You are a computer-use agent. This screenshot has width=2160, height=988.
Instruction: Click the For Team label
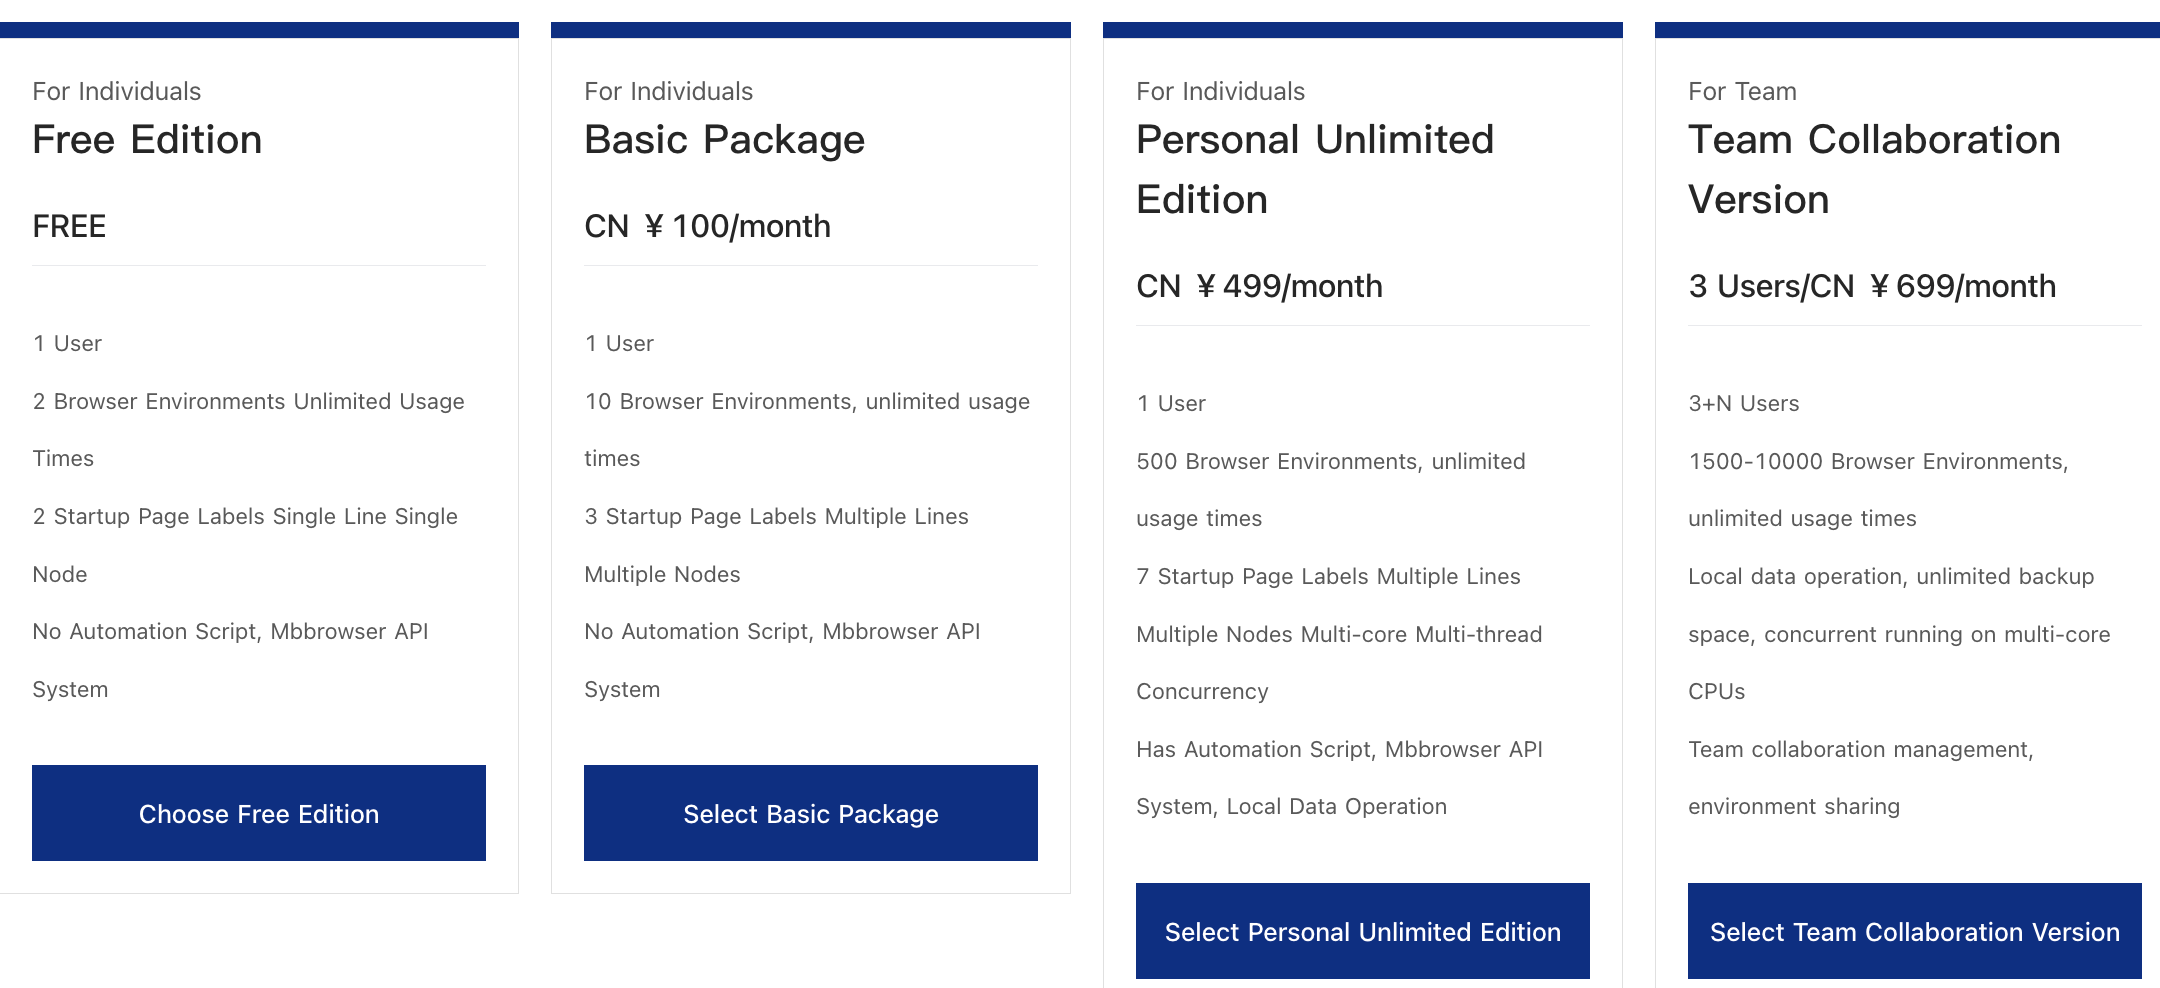click(1742, 91)
